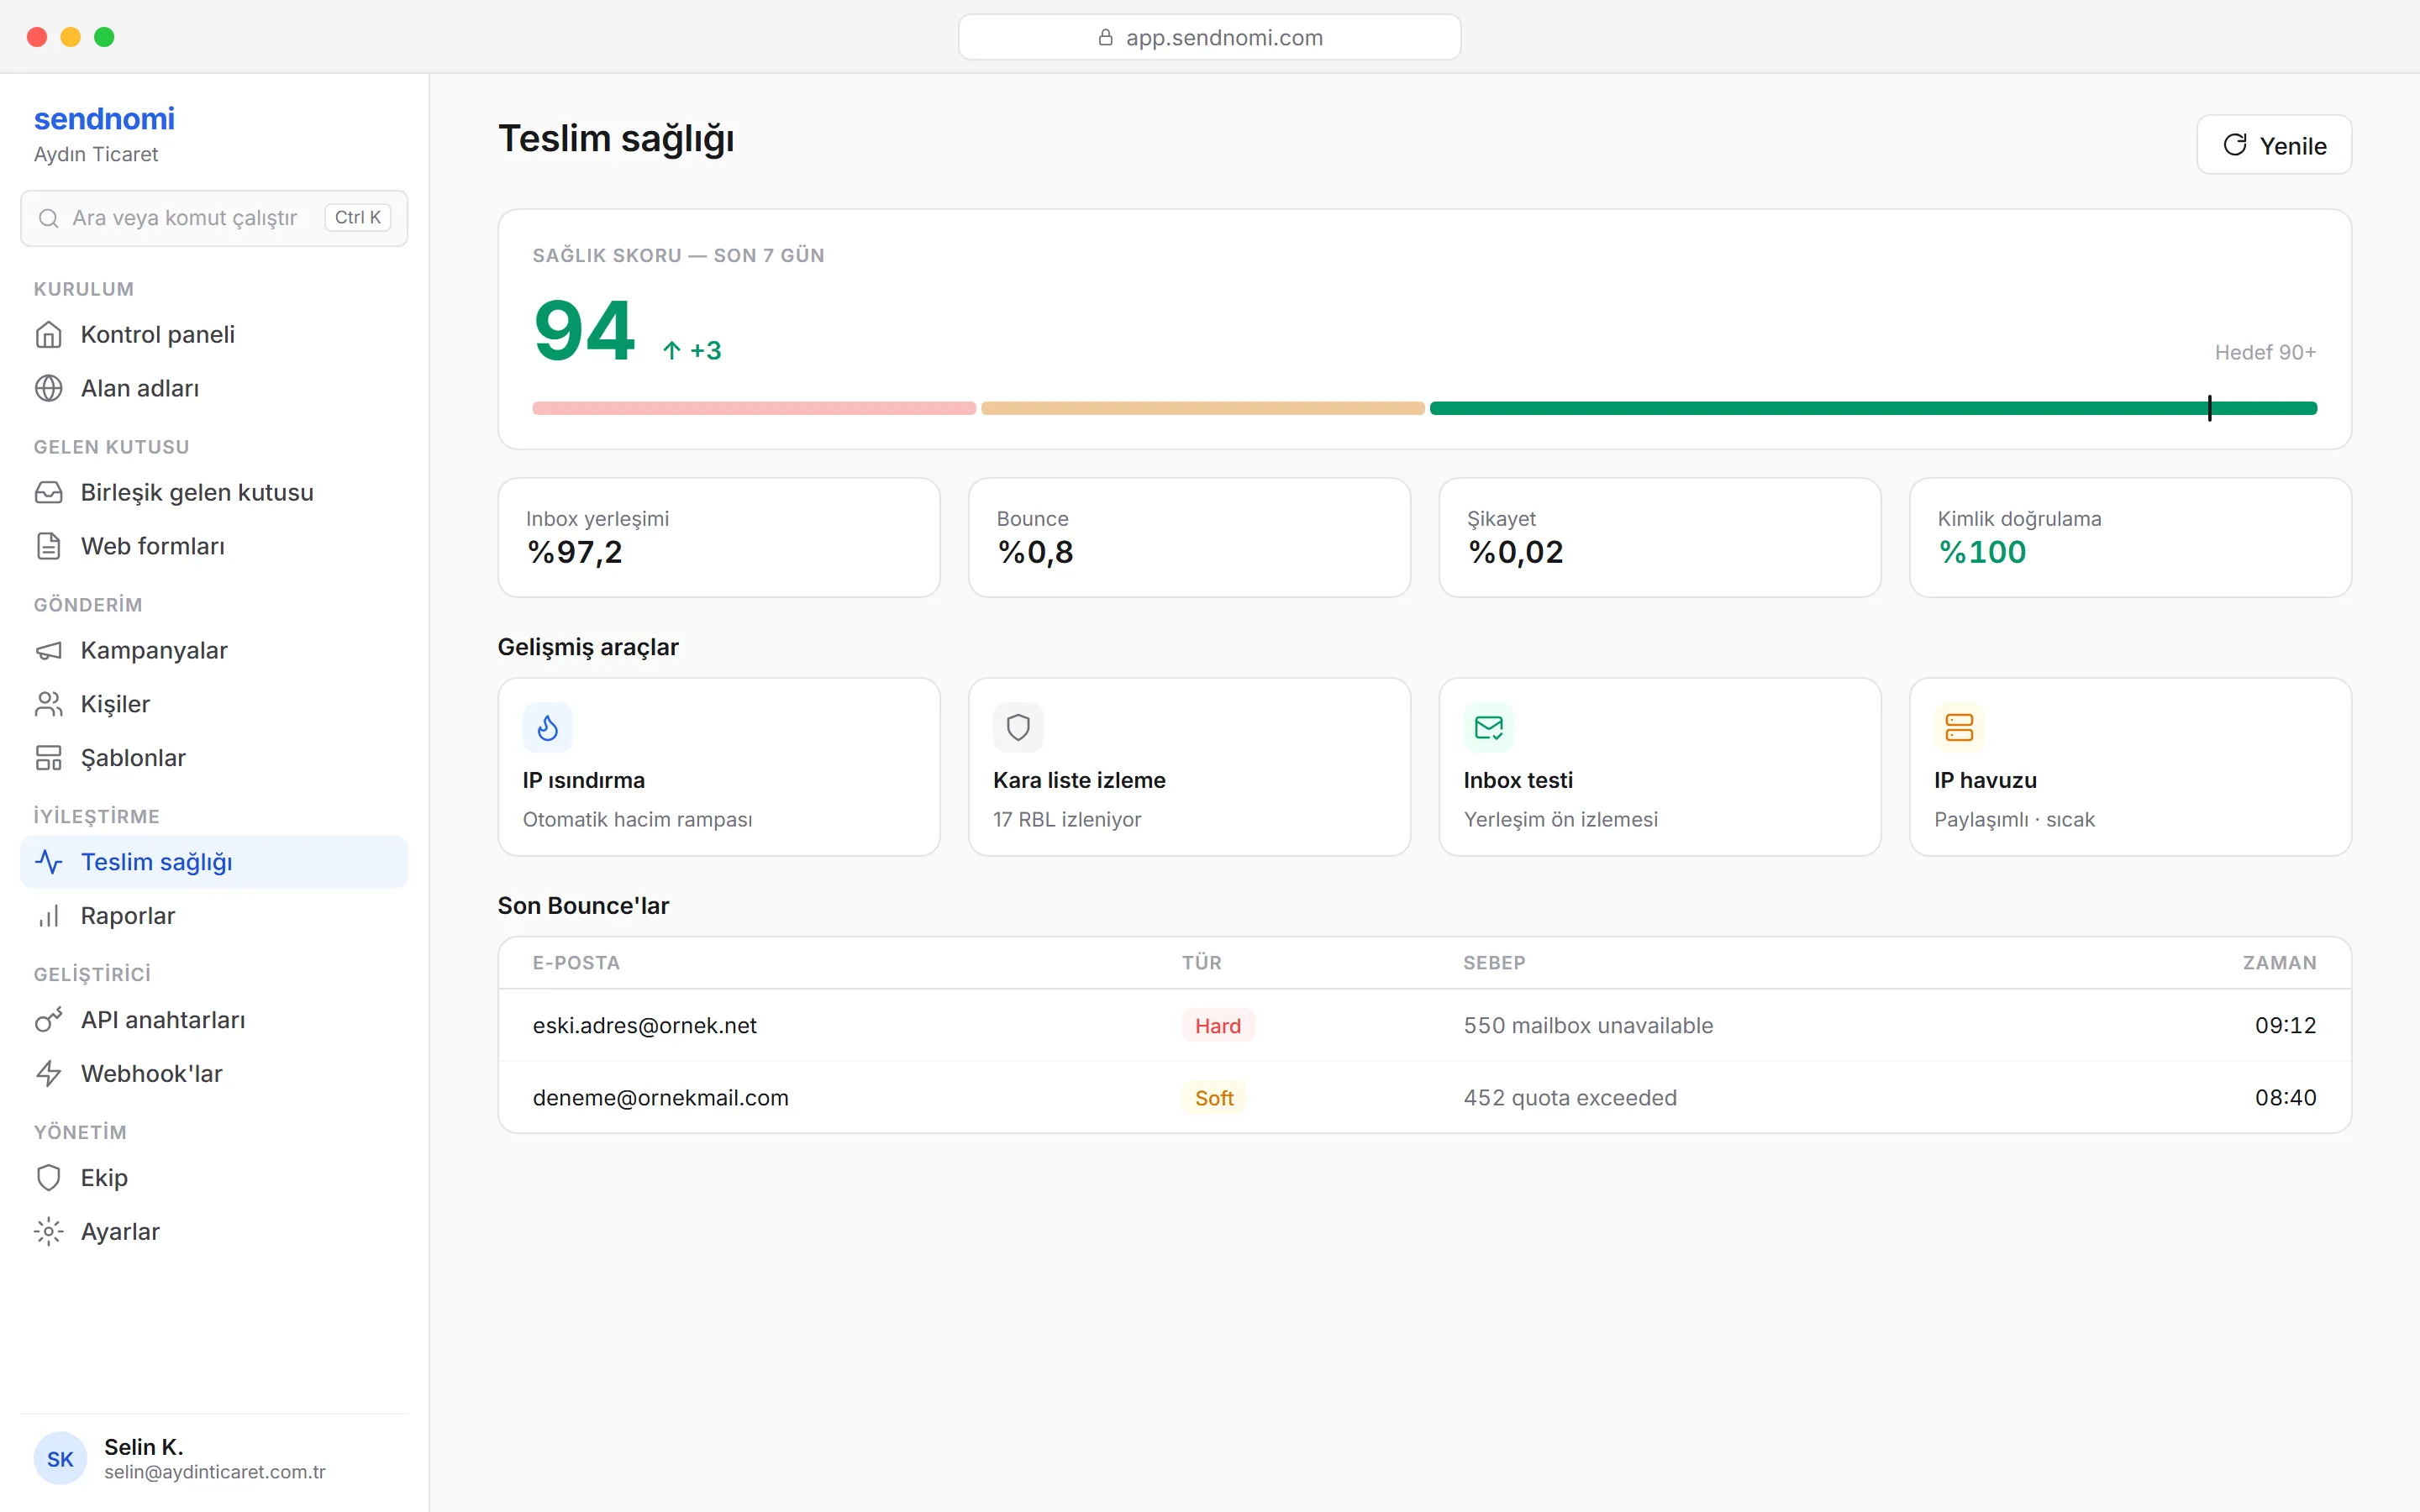Open the Kara liste izleme card
The width and height of the screenshot is (2420, 1512).
pyautogui.click(x=1189, y=767)
